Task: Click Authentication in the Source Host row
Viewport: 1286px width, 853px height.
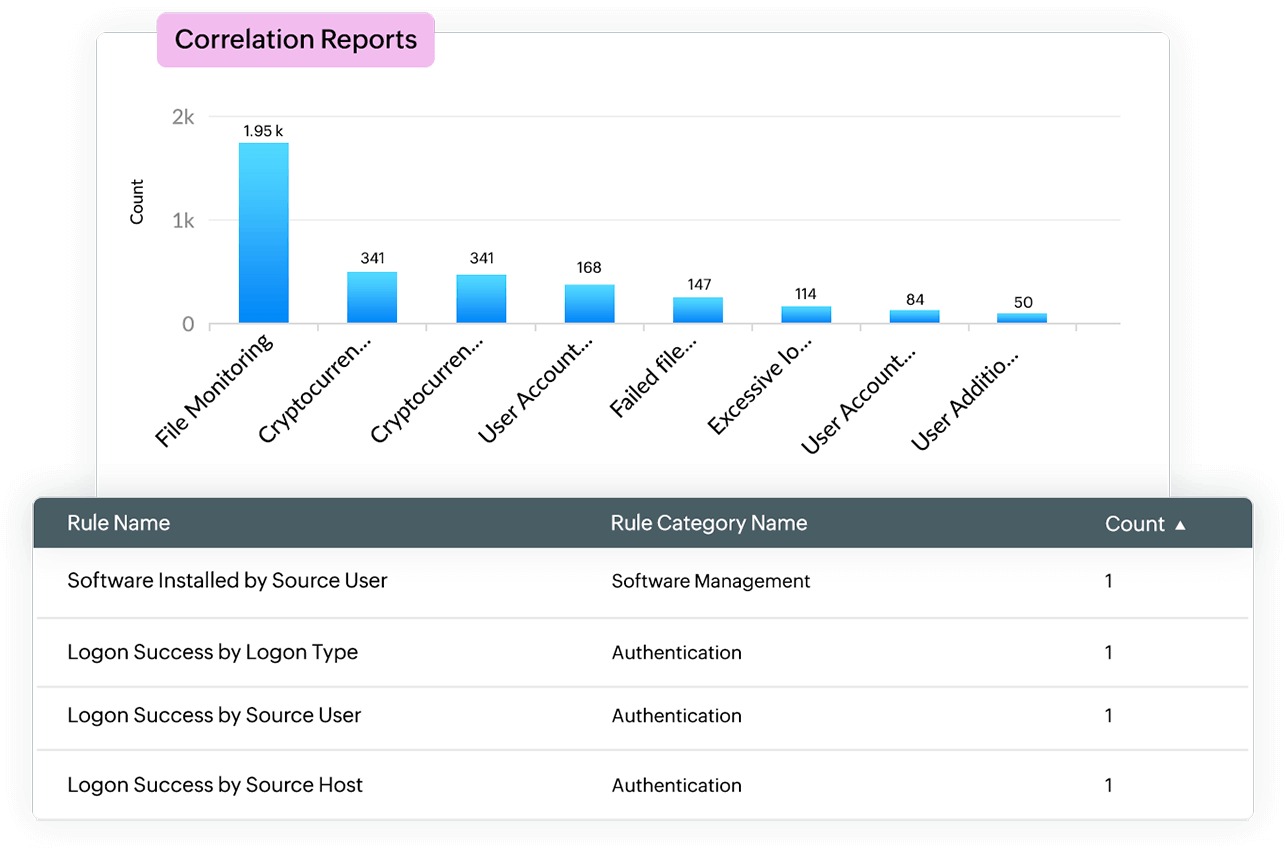Action: point(677,786)
